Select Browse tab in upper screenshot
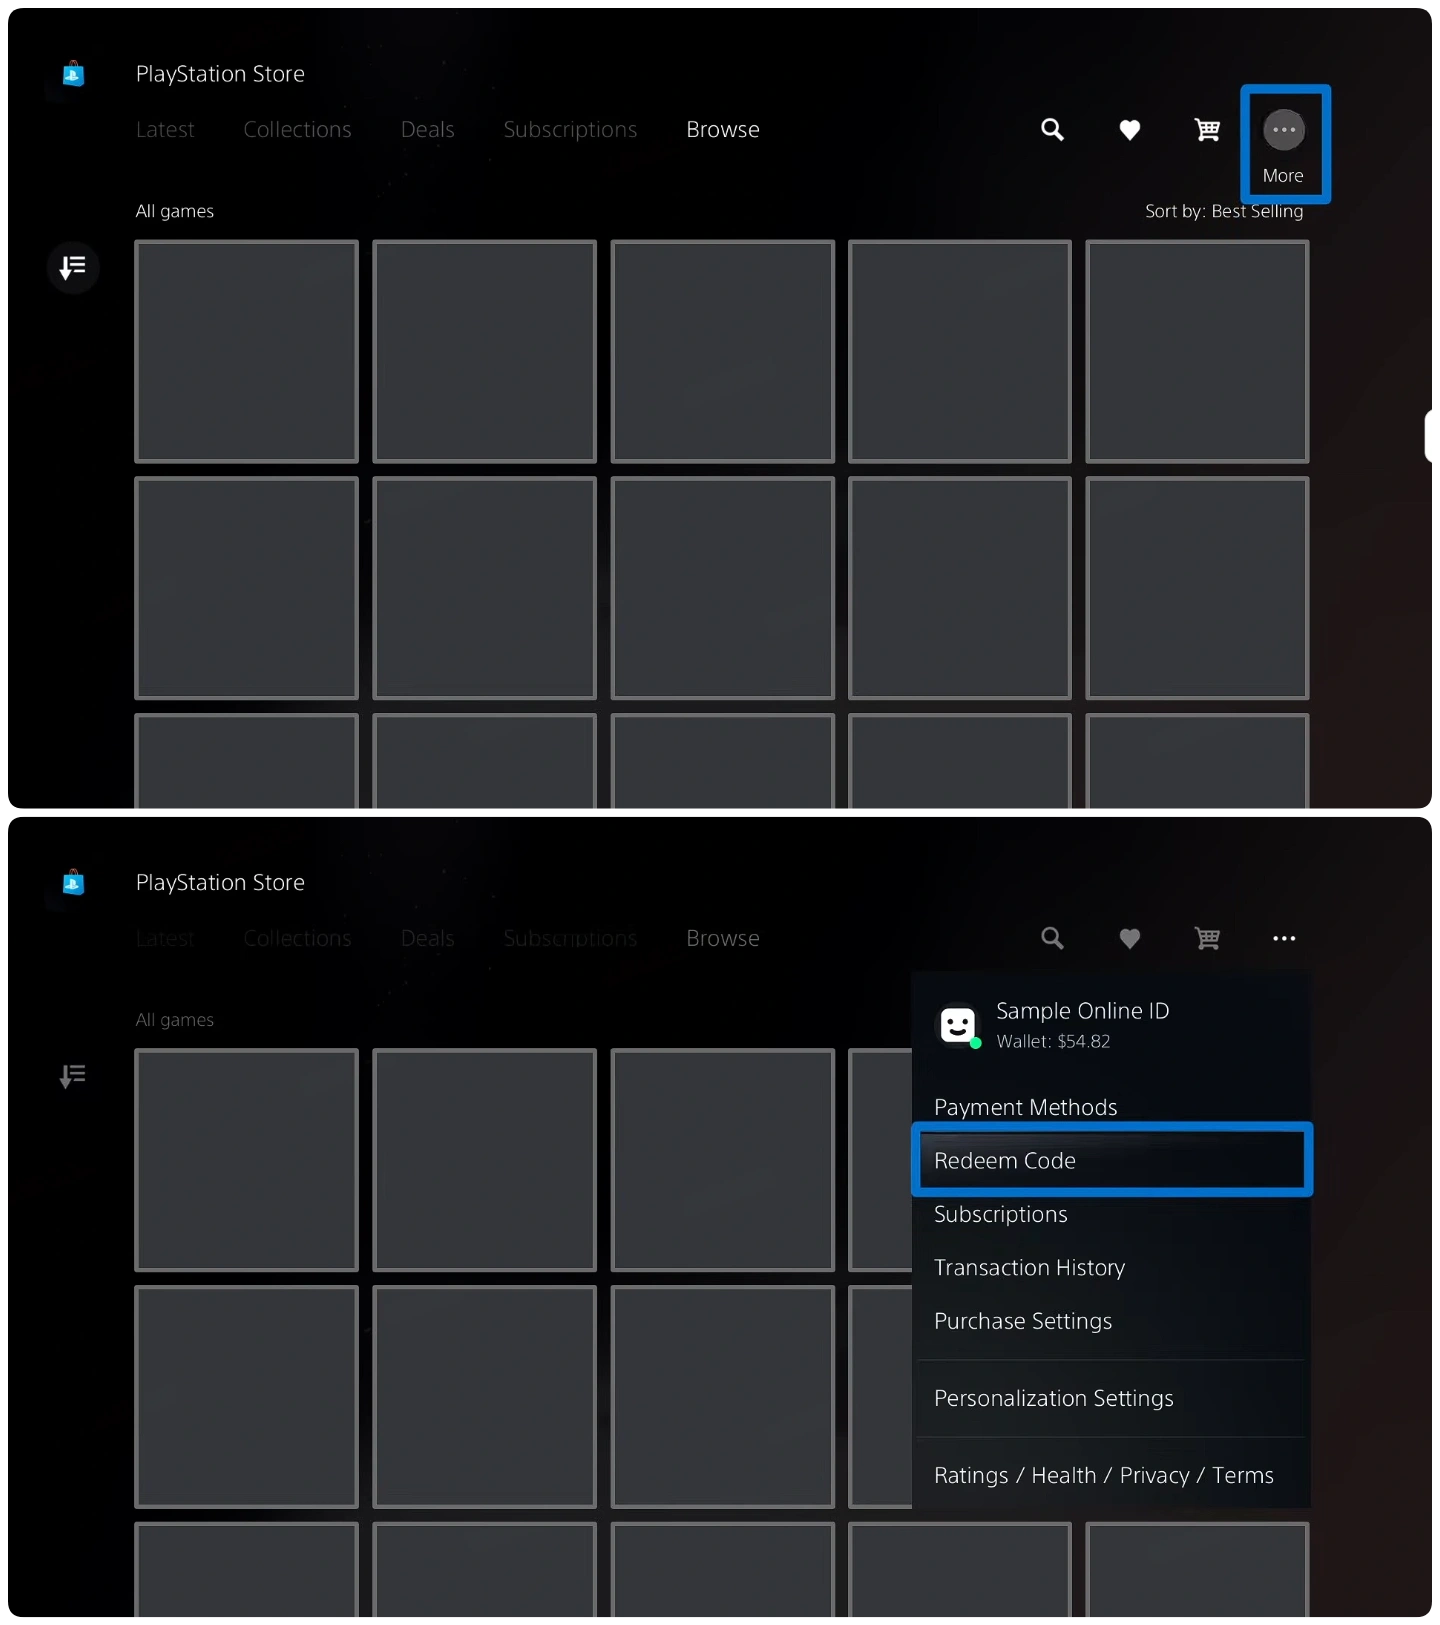The width and height of the screenshot is (1440, 1625). coord(723,130)
